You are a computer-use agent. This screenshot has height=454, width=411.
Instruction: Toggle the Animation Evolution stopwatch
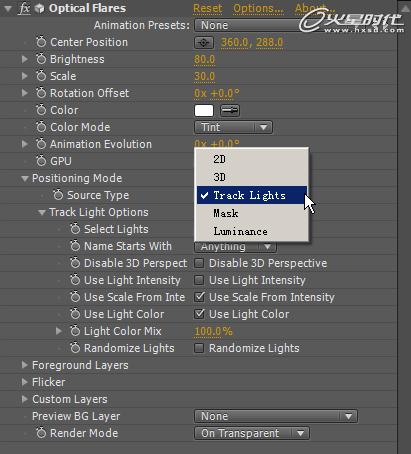(x=41, y=144)
